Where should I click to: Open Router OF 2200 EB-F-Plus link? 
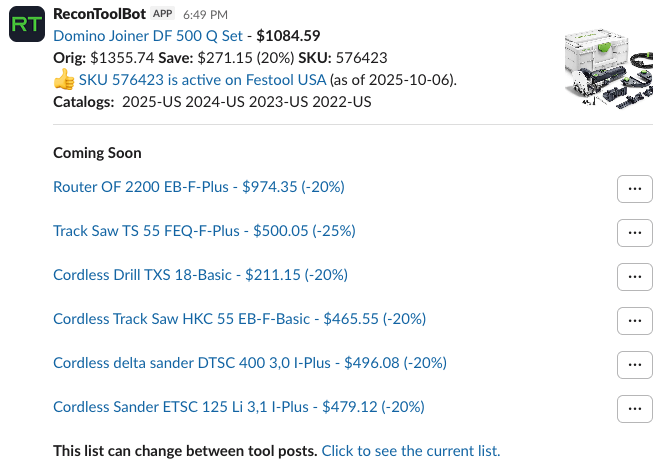coord(198,187)
